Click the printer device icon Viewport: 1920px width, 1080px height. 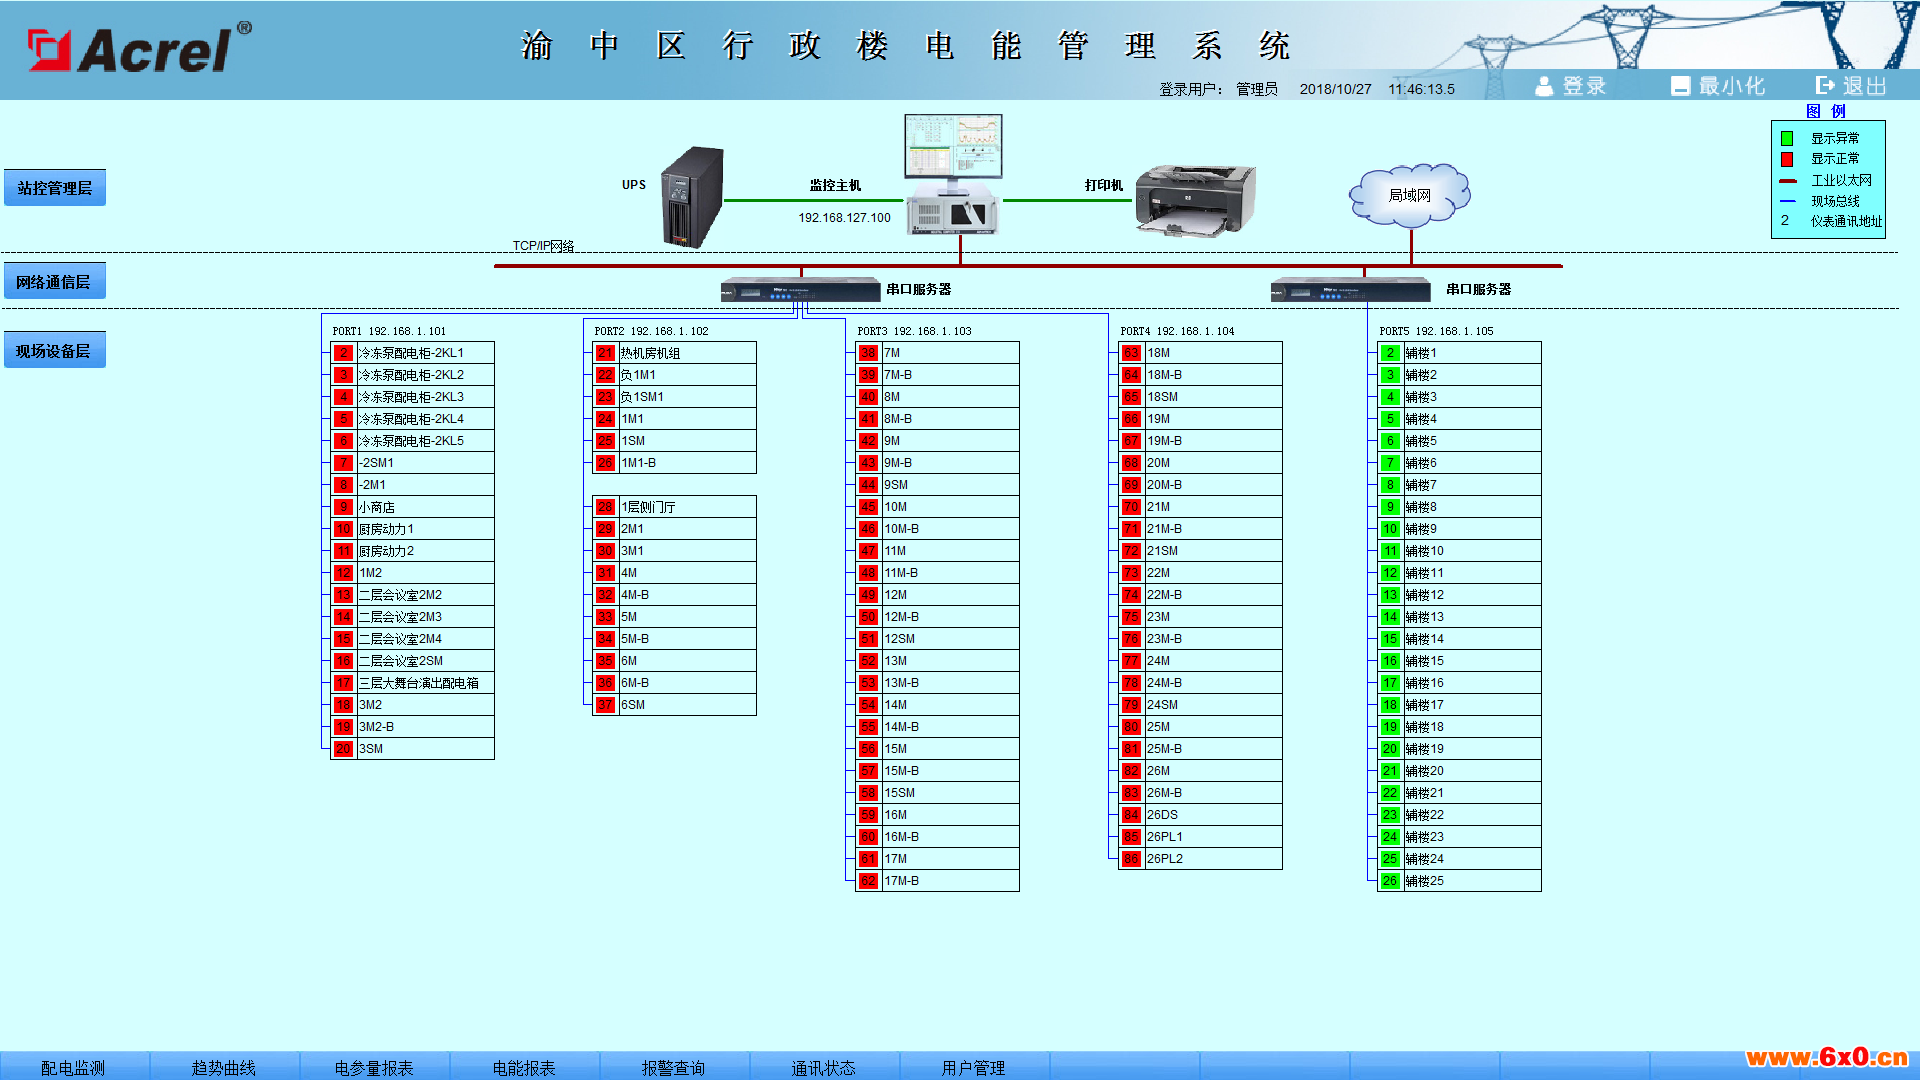pos(1195,200)
